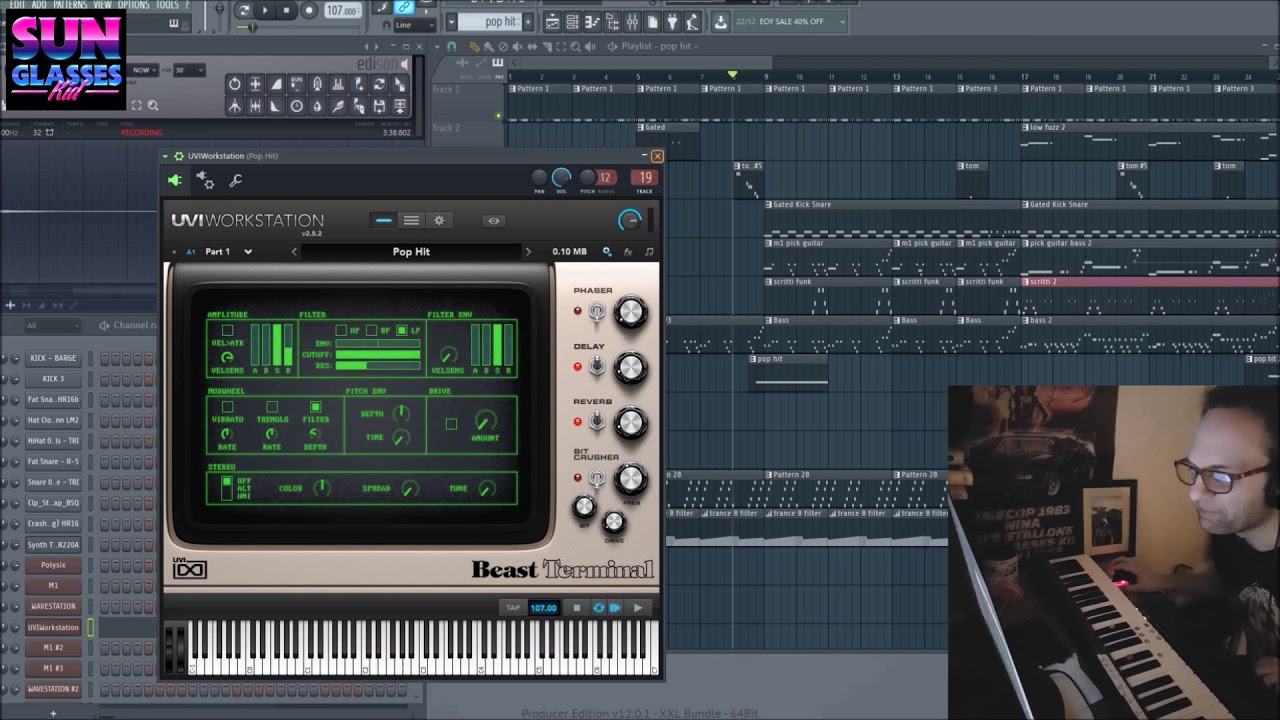Toggle the Bit Crusher switch

pyautogui.click(x=596, y=479)
